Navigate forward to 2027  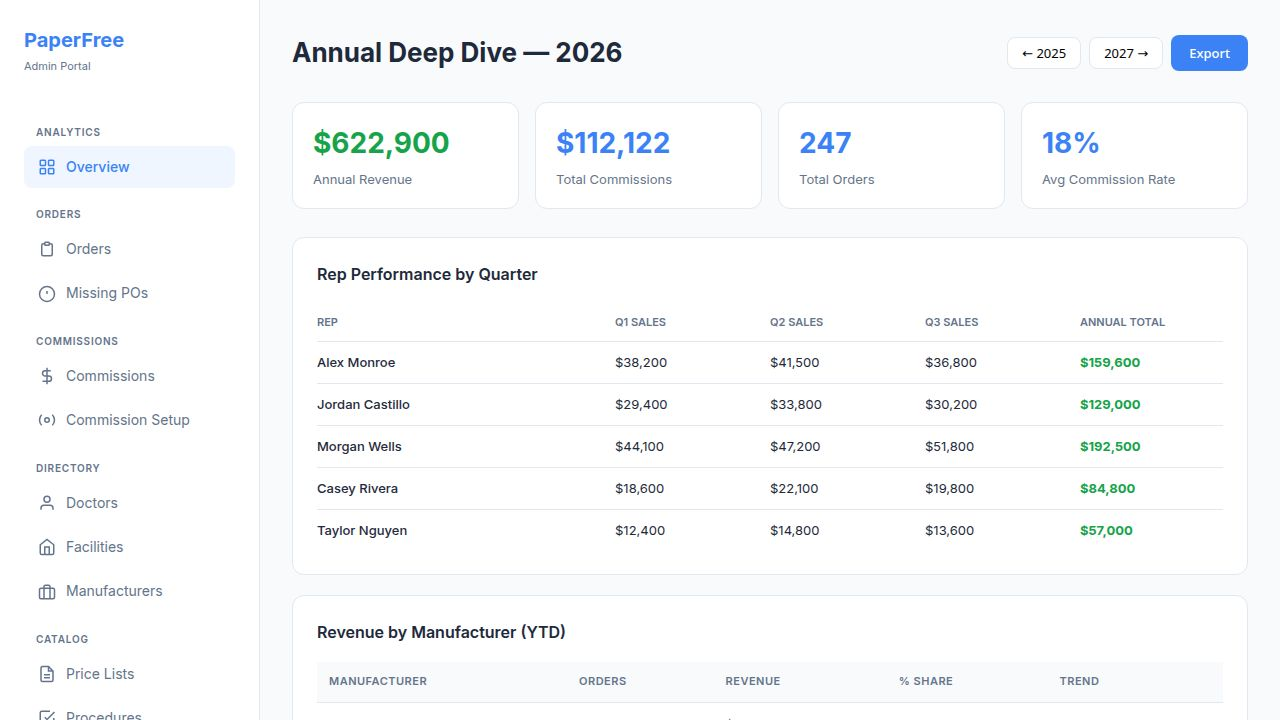pyautogui.click(x=1125, y=53)
